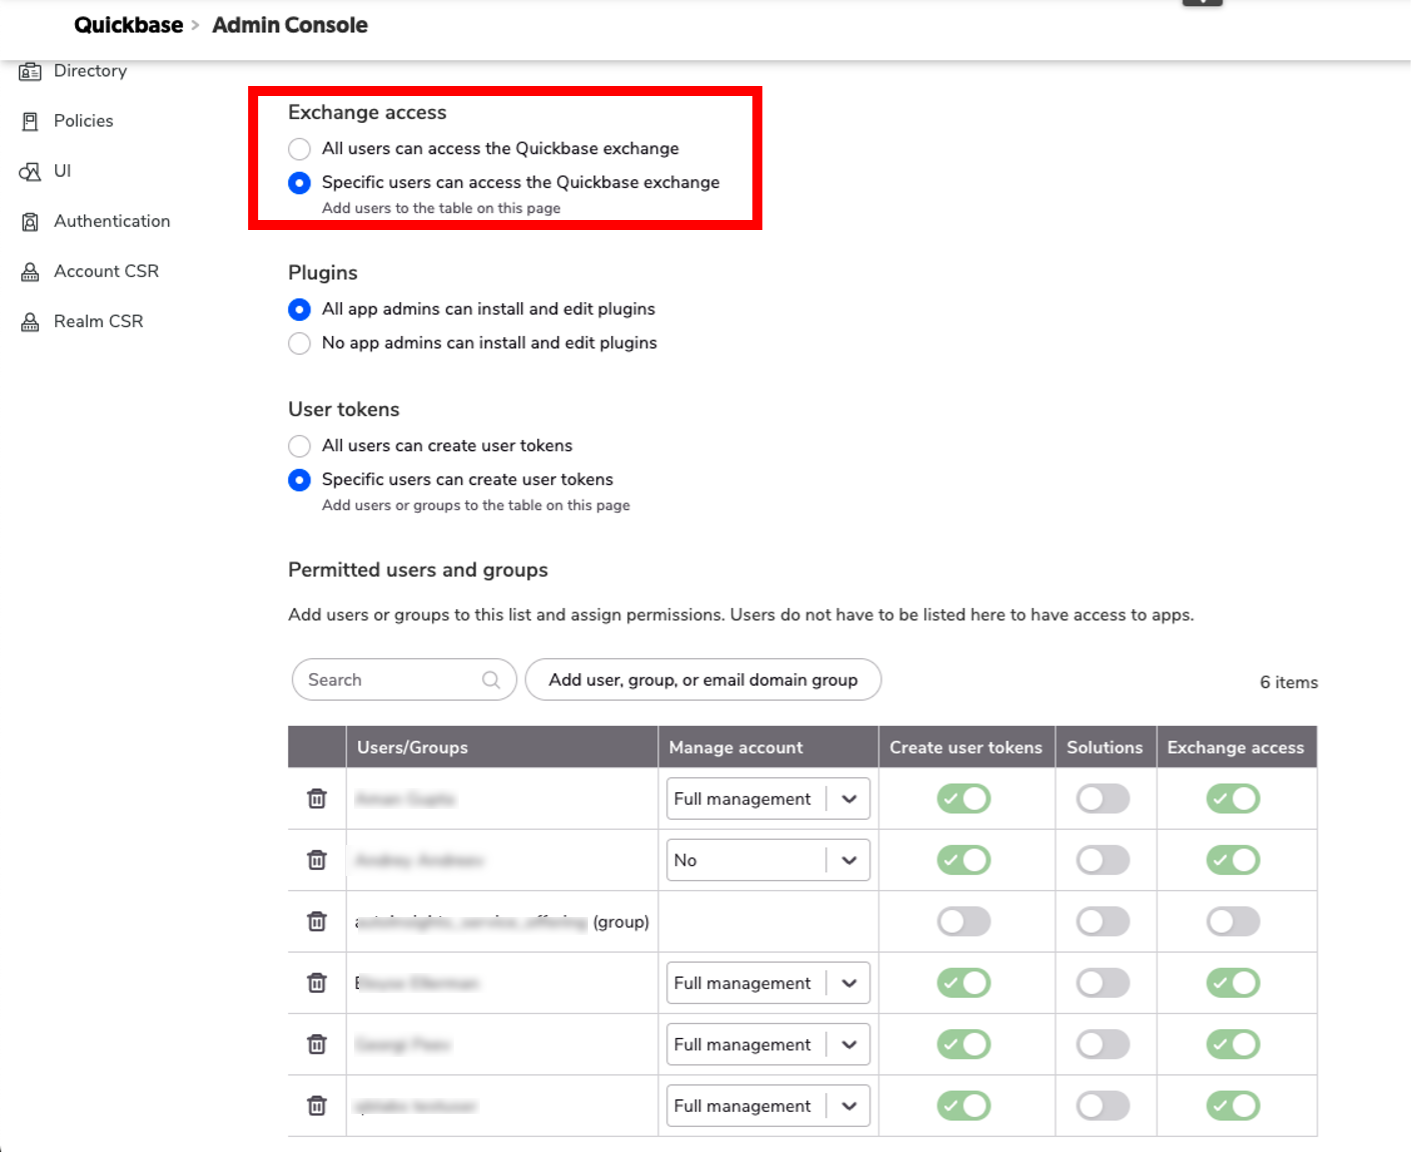Click the magnifier icon in Search box

click(x=491, y=680)
